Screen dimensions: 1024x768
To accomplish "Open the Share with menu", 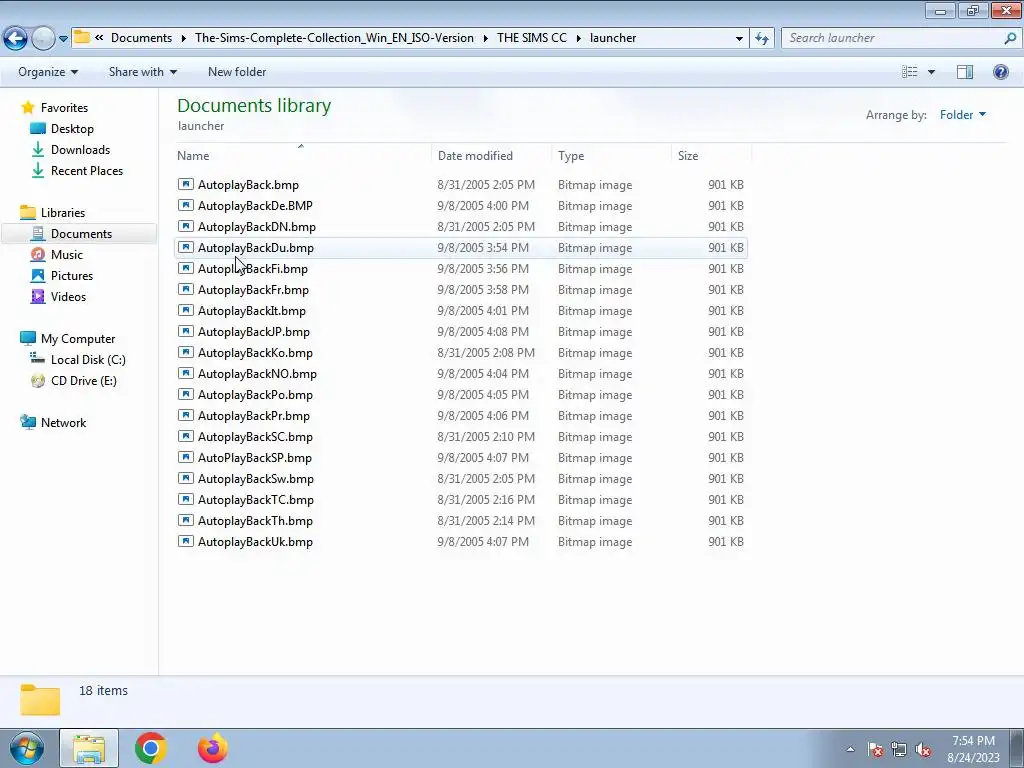I will coord(142,72).
